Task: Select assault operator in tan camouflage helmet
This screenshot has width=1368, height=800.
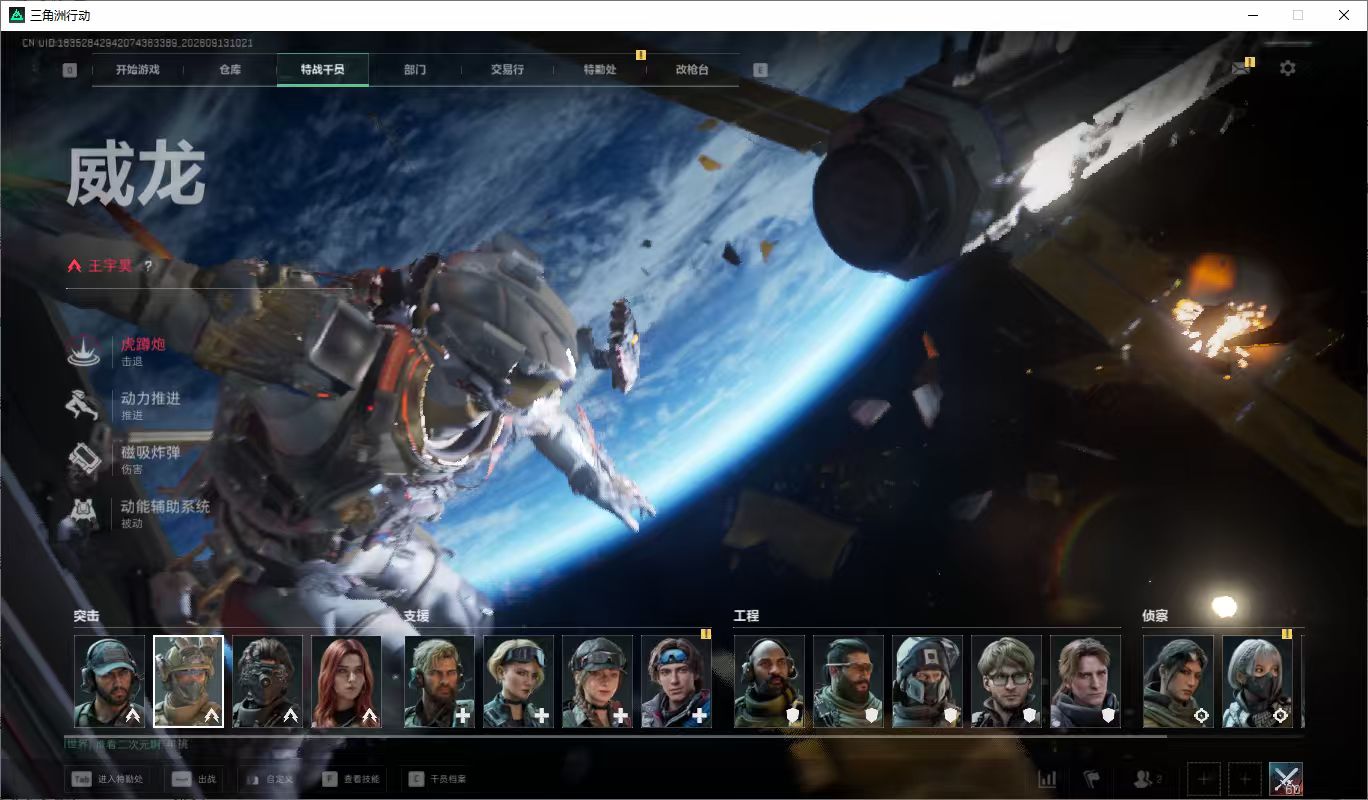Action: coord(189,682)
